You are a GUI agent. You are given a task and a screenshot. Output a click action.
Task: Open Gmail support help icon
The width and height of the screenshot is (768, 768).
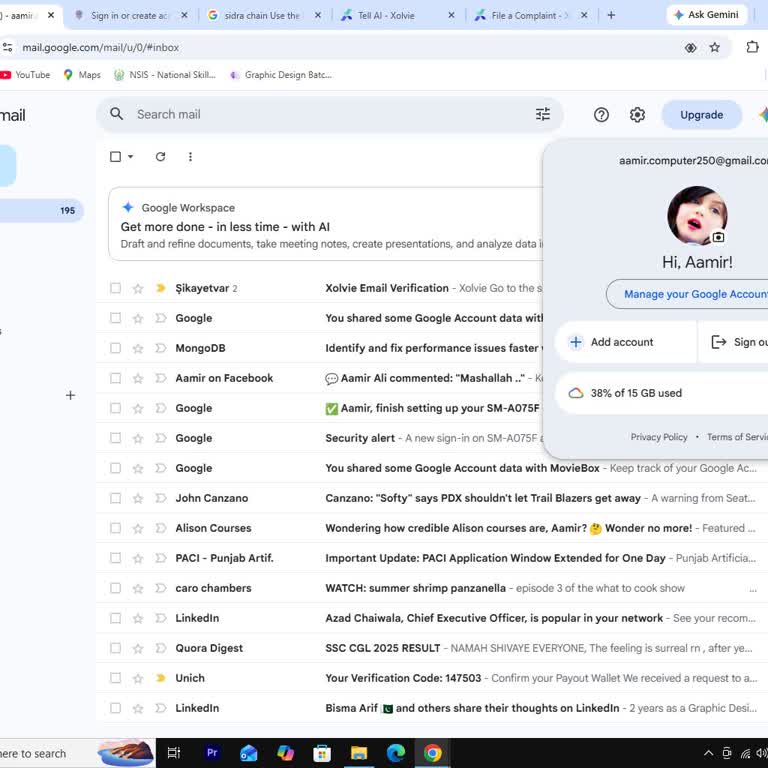[601, 115]
